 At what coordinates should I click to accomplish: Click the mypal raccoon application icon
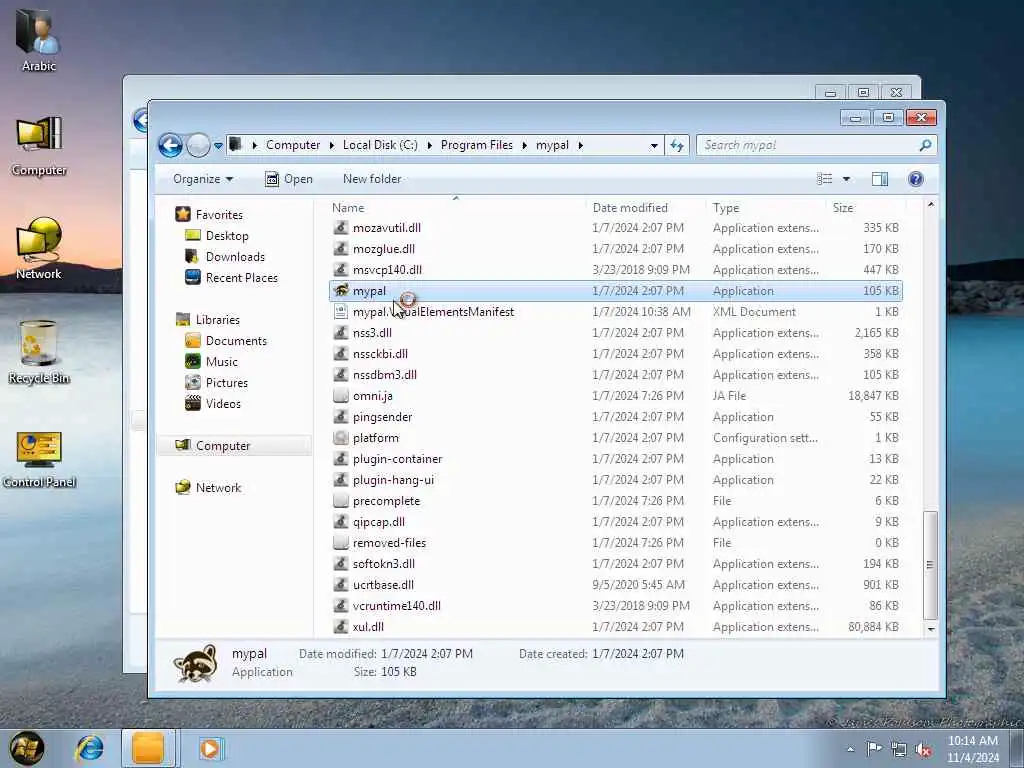point(341,291)
